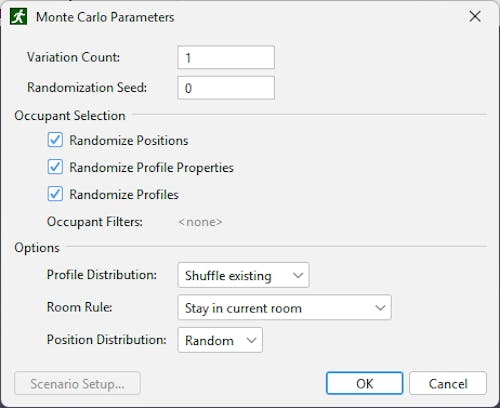500x408 pixels.
Task: Close the Monte Carlo Parameters dialog
Action: pyautogui.click(x=475, y=16)
